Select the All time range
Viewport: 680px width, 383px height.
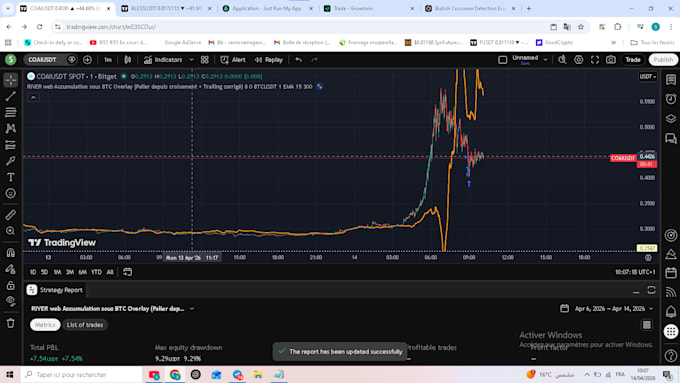click(110, 272)
